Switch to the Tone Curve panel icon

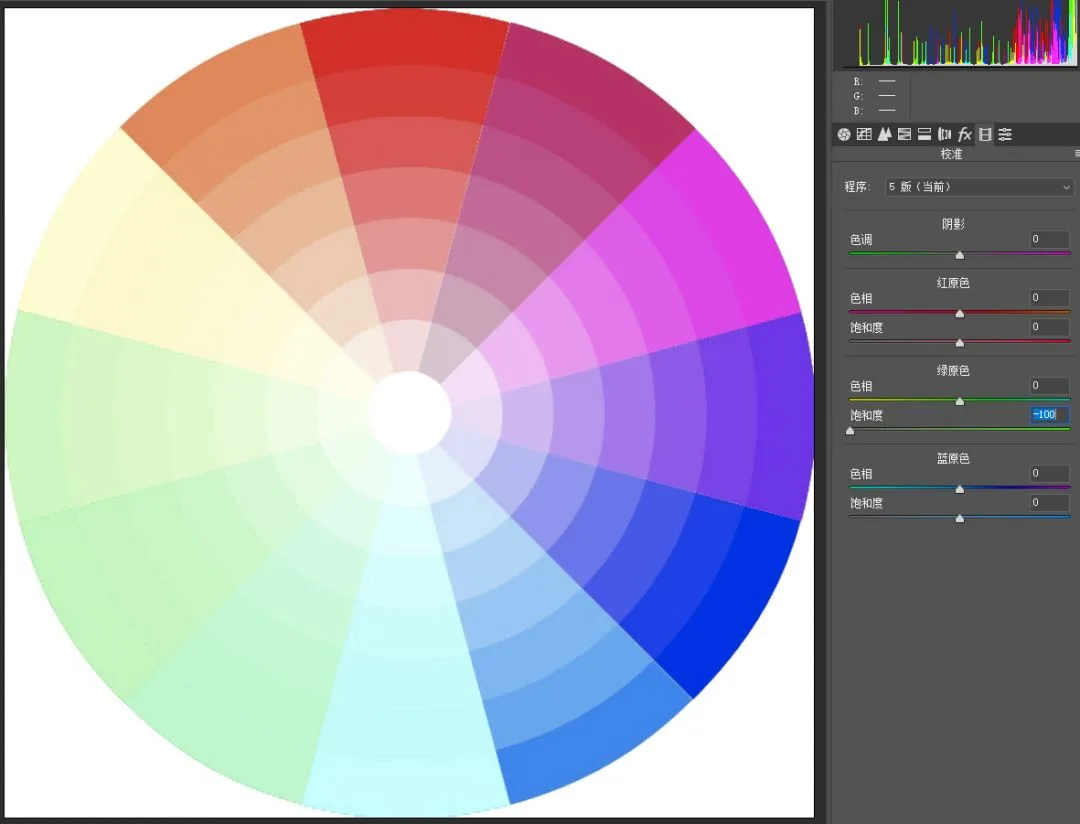[x=864, y=134]
